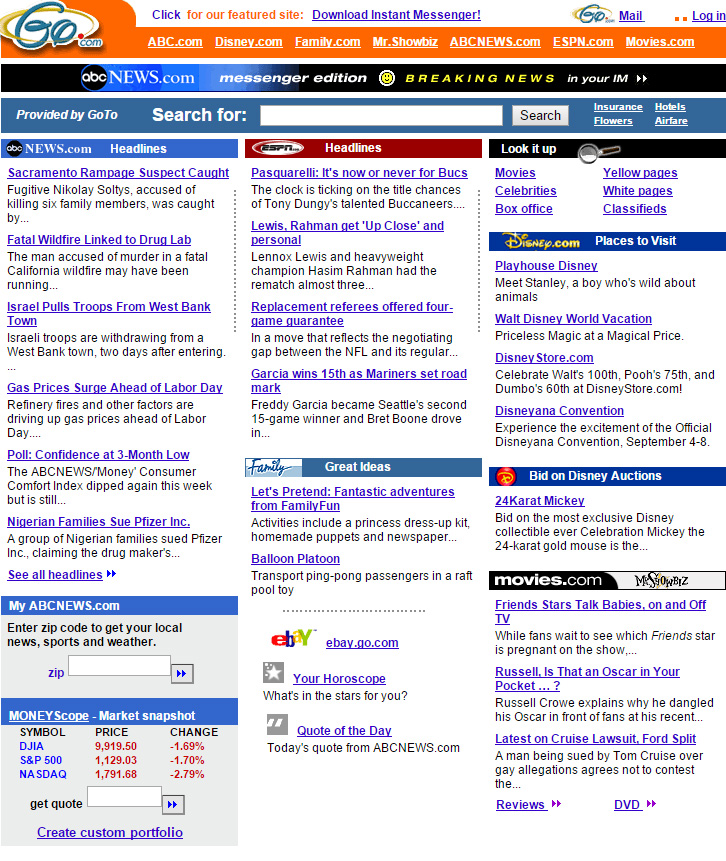Screen dimensions: 726x861
Task: Click the Search button
Action: [540, 115]
